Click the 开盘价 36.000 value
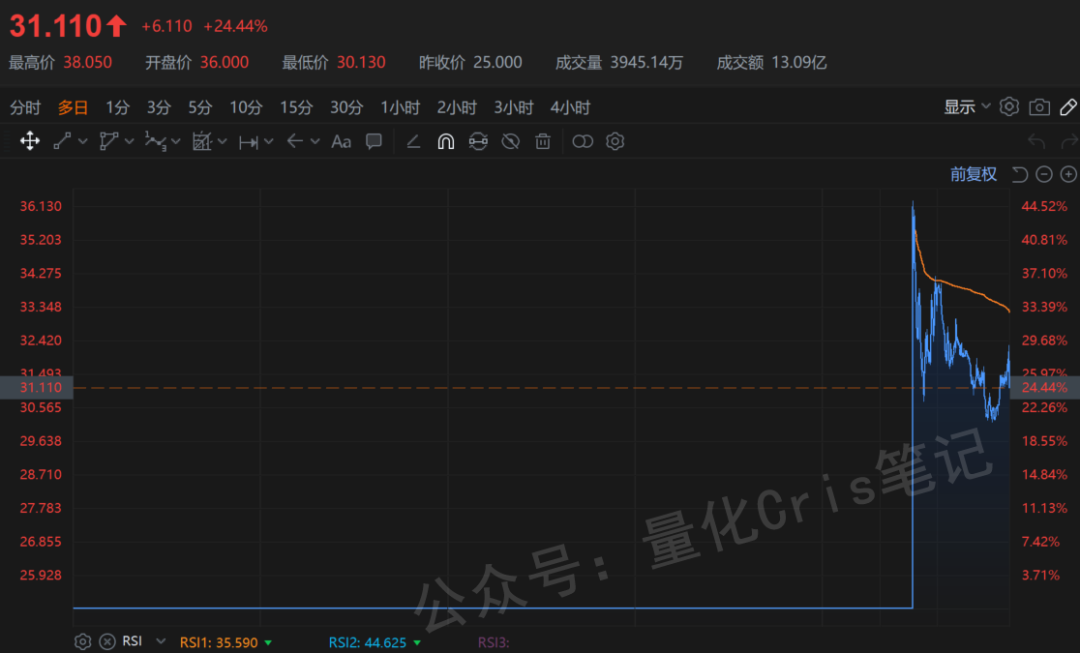 point(225,63)
